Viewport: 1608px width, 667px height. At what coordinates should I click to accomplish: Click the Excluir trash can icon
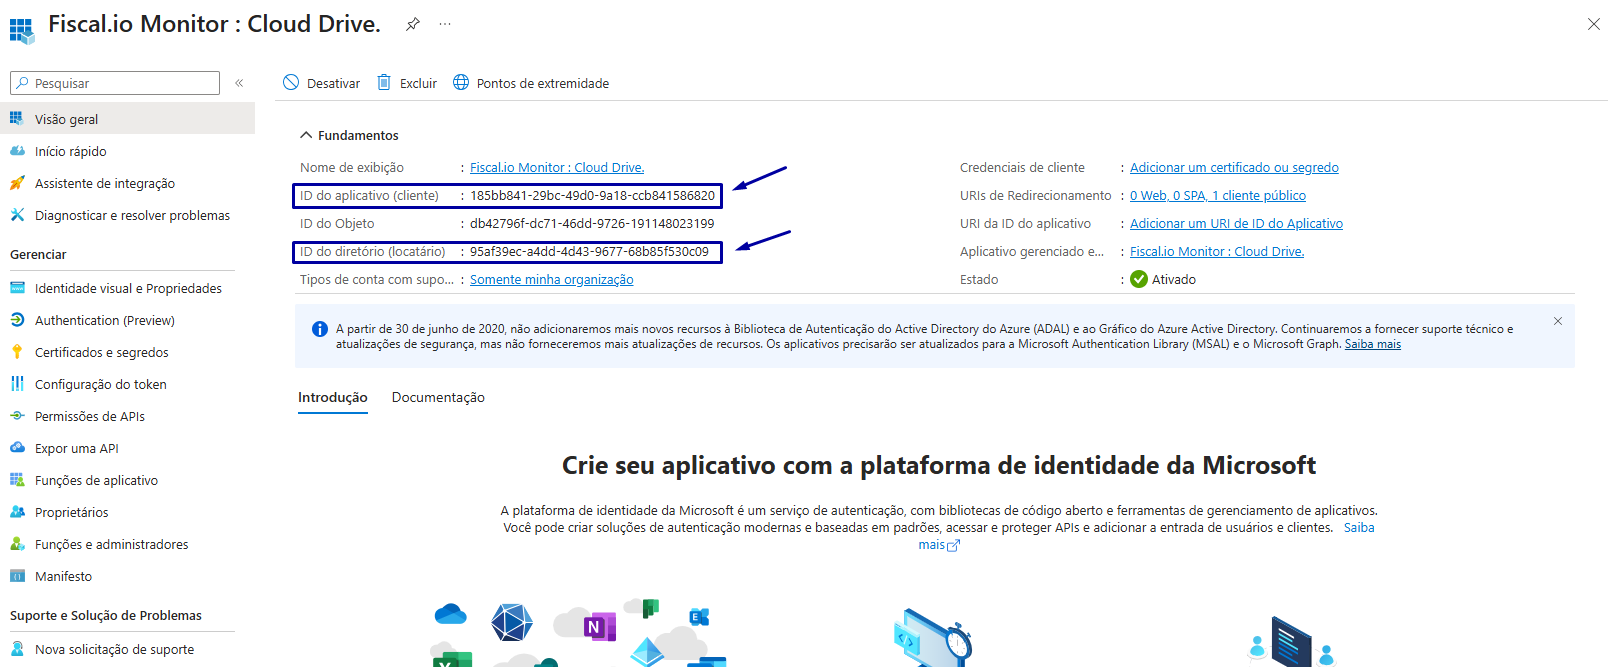tap(384, 82)
